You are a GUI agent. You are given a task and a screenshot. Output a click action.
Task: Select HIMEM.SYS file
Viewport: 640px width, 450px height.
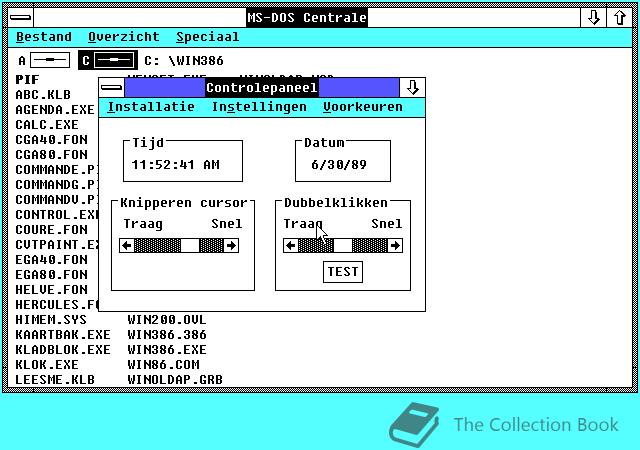pyautogui.click(x=51, y=320)
